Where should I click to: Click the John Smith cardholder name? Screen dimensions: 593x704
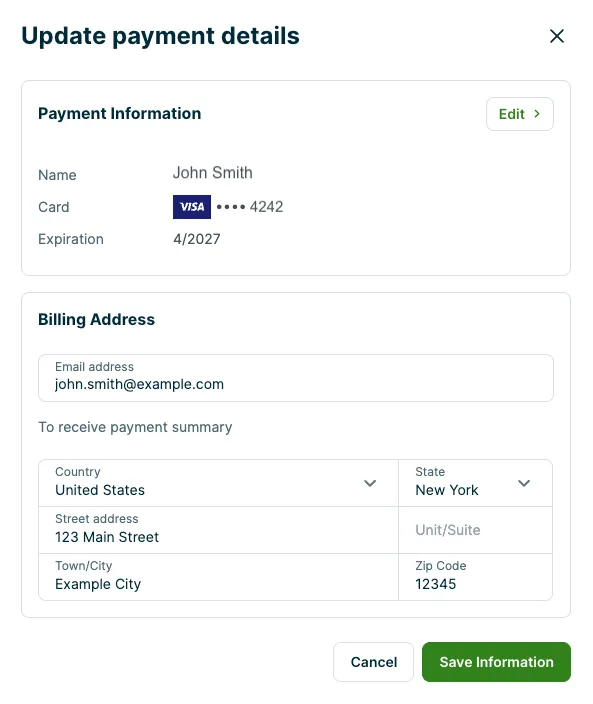pos(213,173)
